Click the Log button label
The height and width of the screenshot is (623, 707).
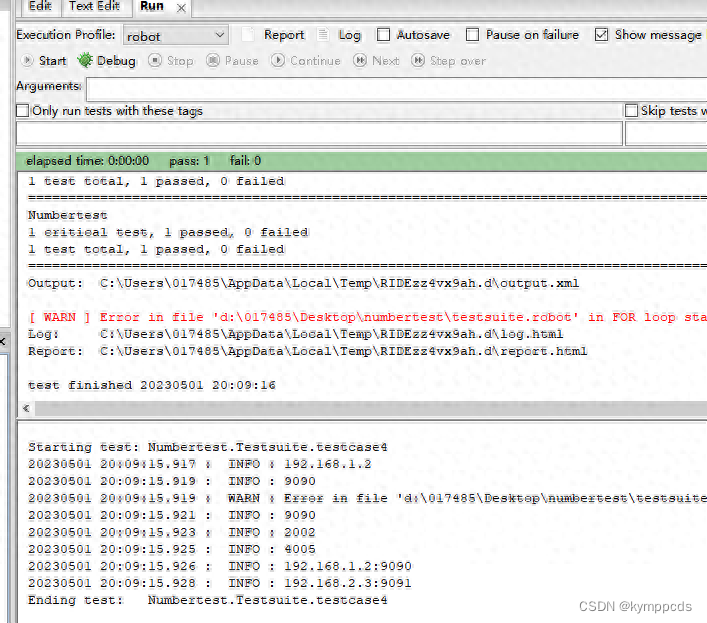click(350, 35)
